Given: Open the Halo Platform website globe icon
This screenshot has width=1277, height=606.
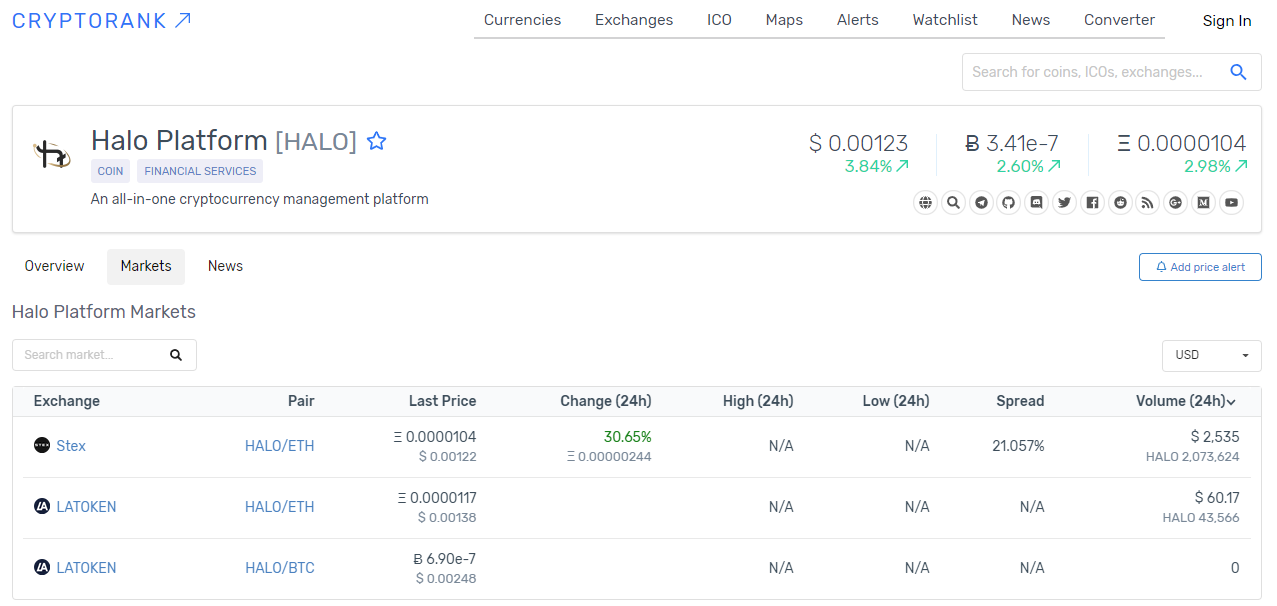Looking at the screenshot, I should click(926, 203).
